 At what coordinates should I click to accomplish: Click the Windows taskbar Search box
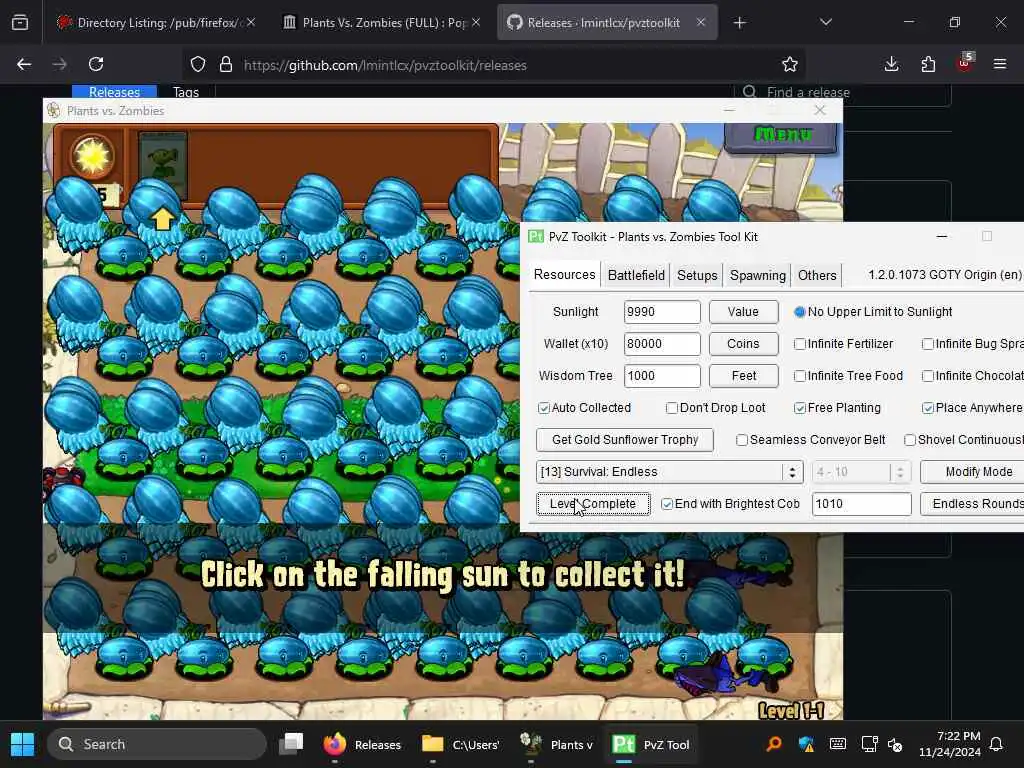157,744
